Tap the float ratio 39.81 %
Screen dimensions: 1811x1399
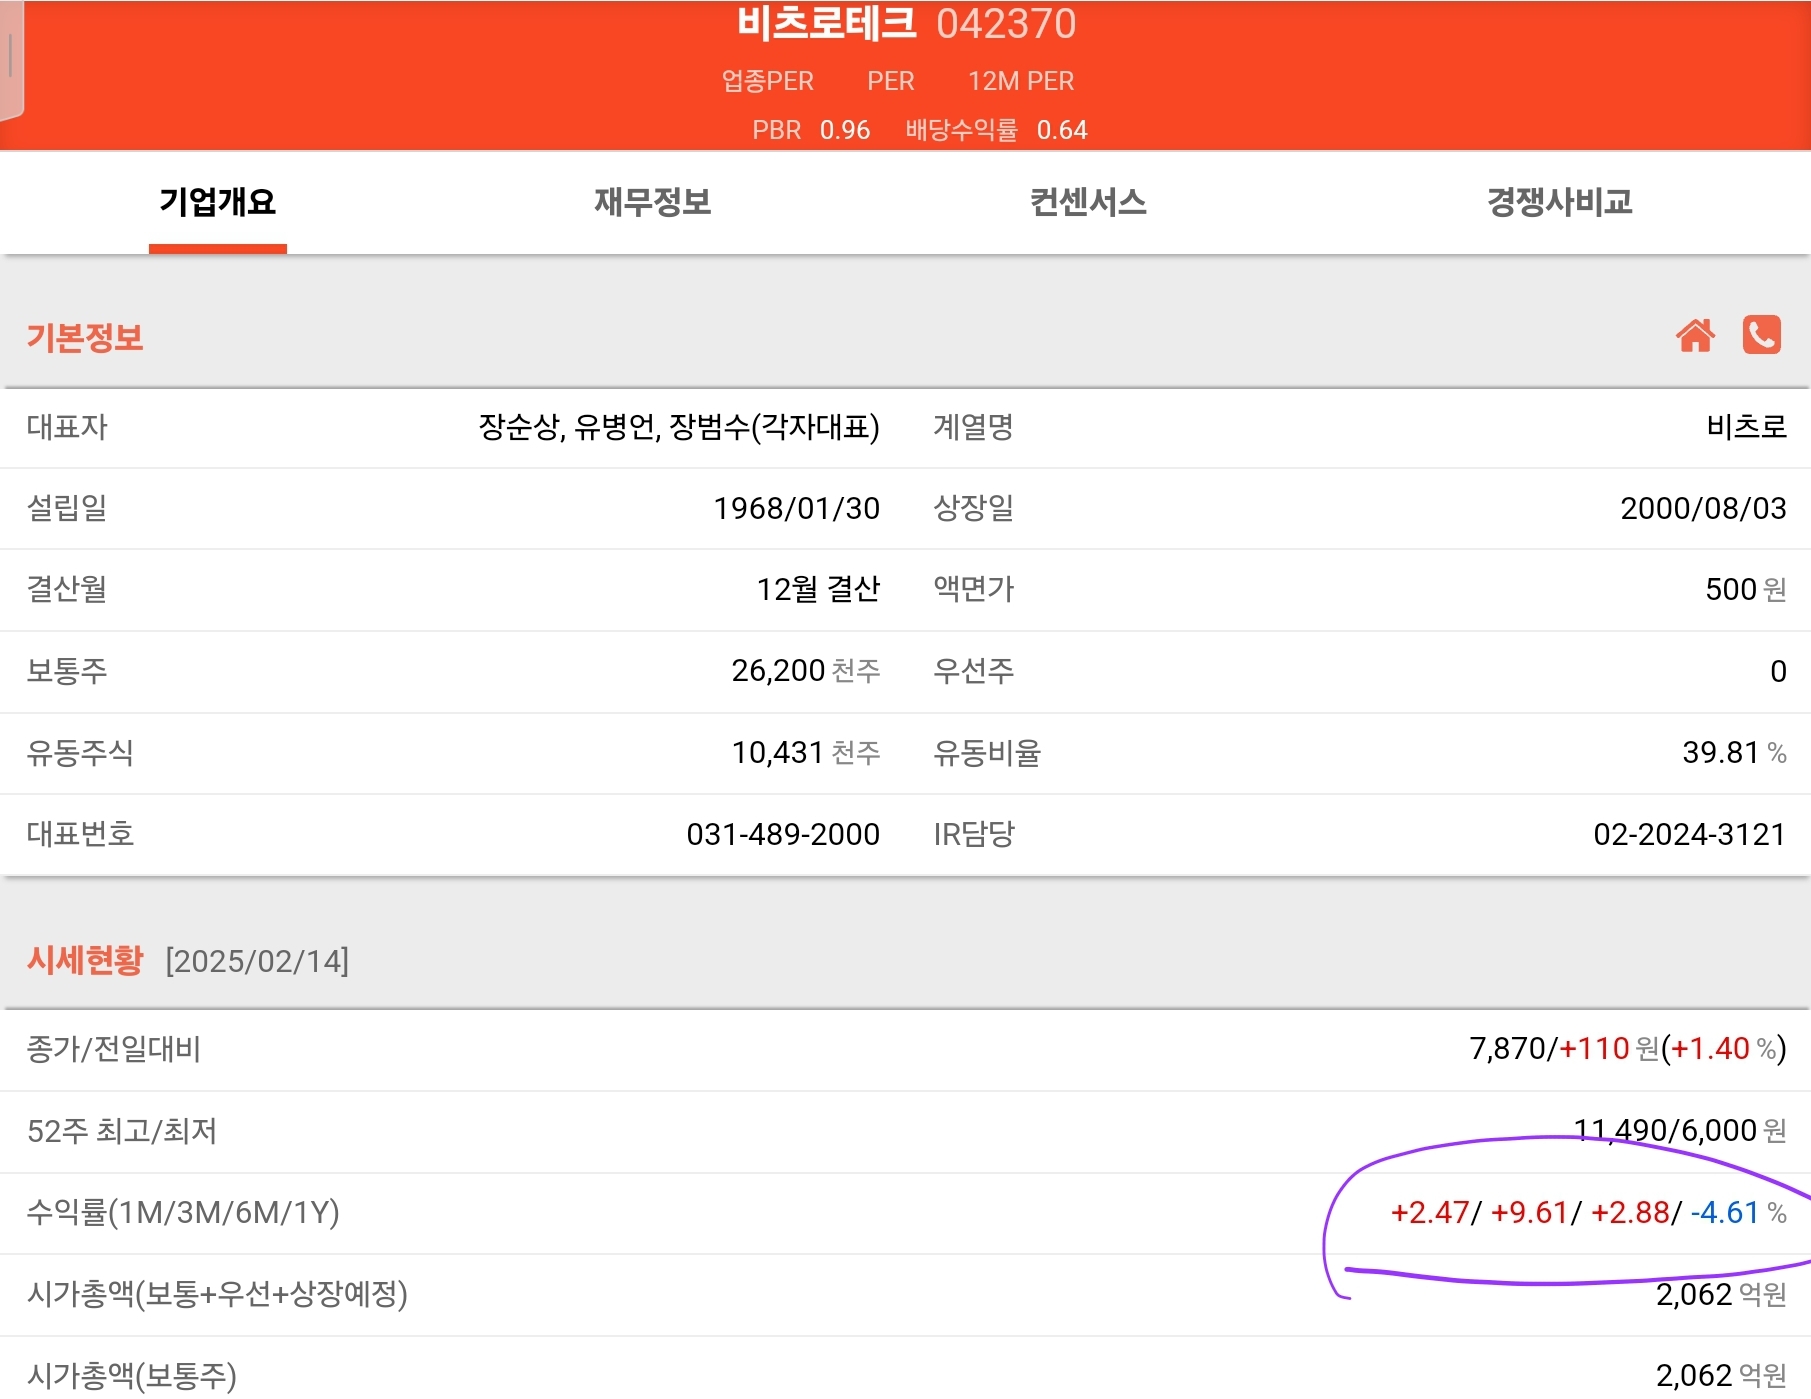1734,753
